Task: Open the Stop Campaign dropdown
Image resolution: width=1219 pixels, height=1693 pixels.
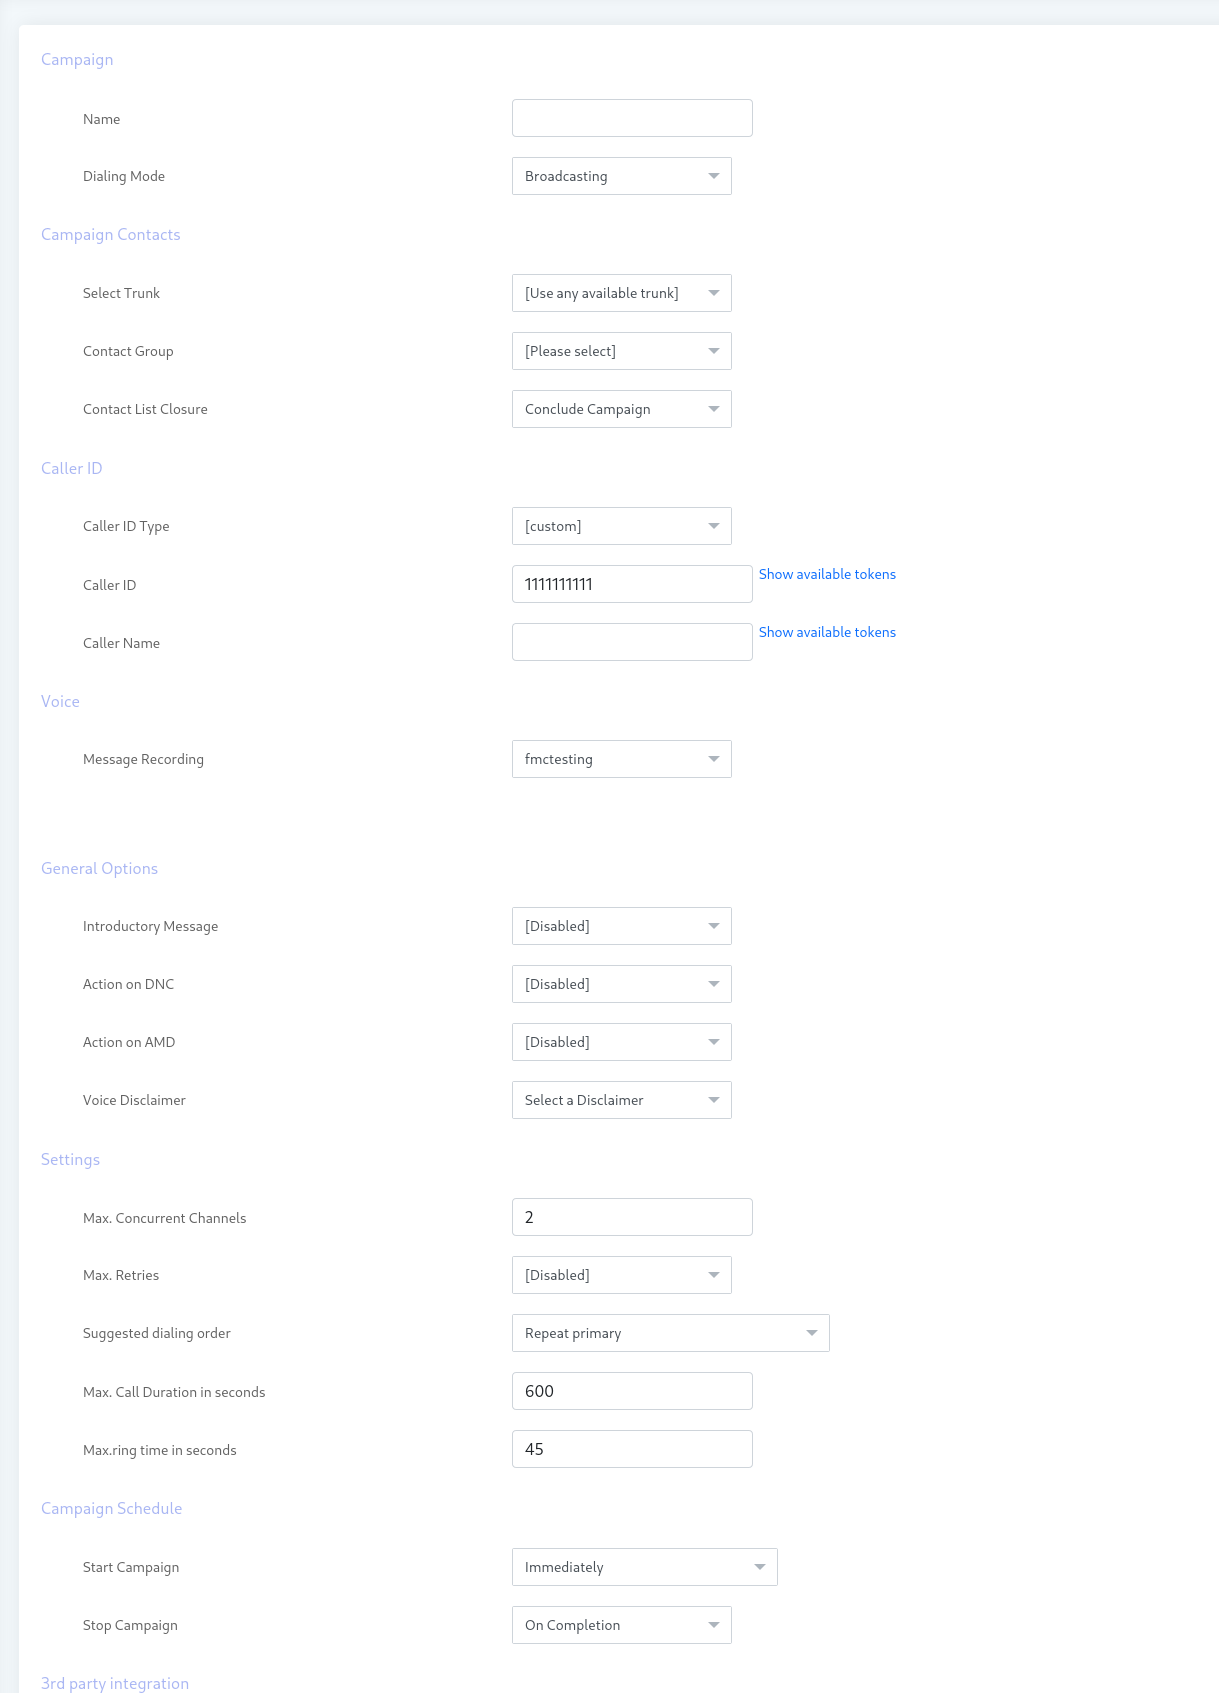Action: [622, 1625]
